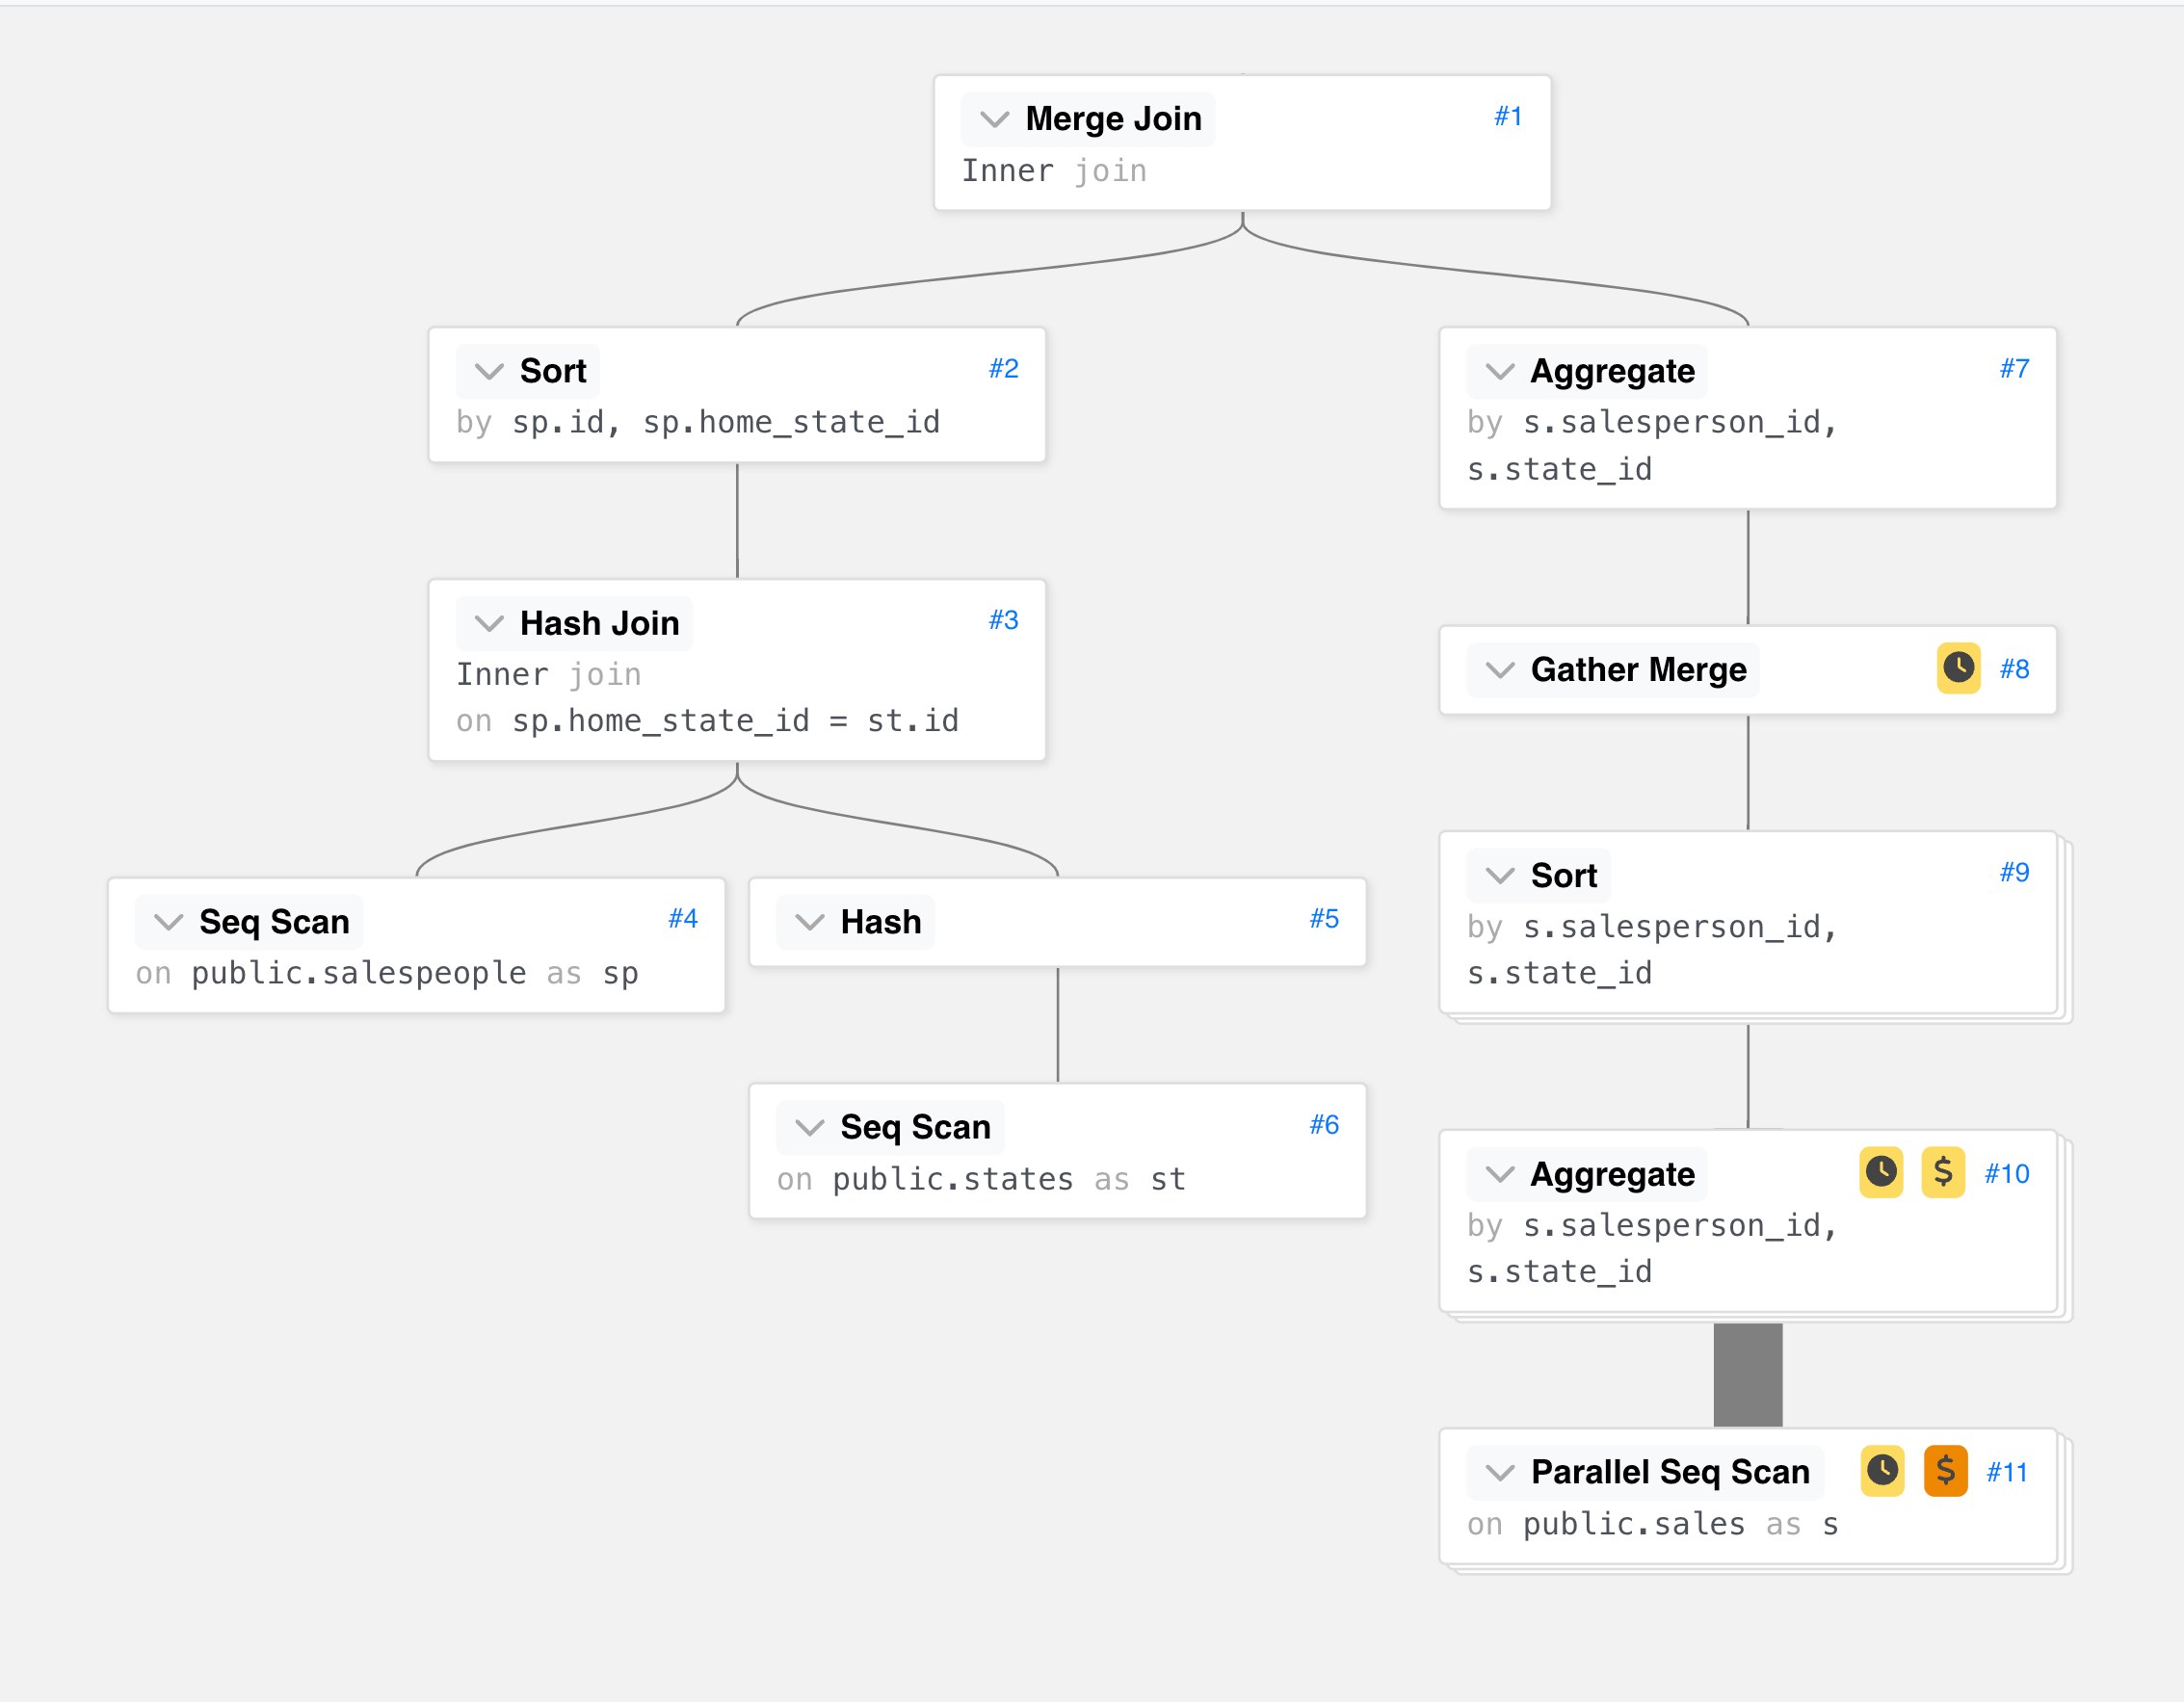Click the thick gray connector below Aggregate #10
This screenshot has width=2184, height=1702.
(1747, 1374)
